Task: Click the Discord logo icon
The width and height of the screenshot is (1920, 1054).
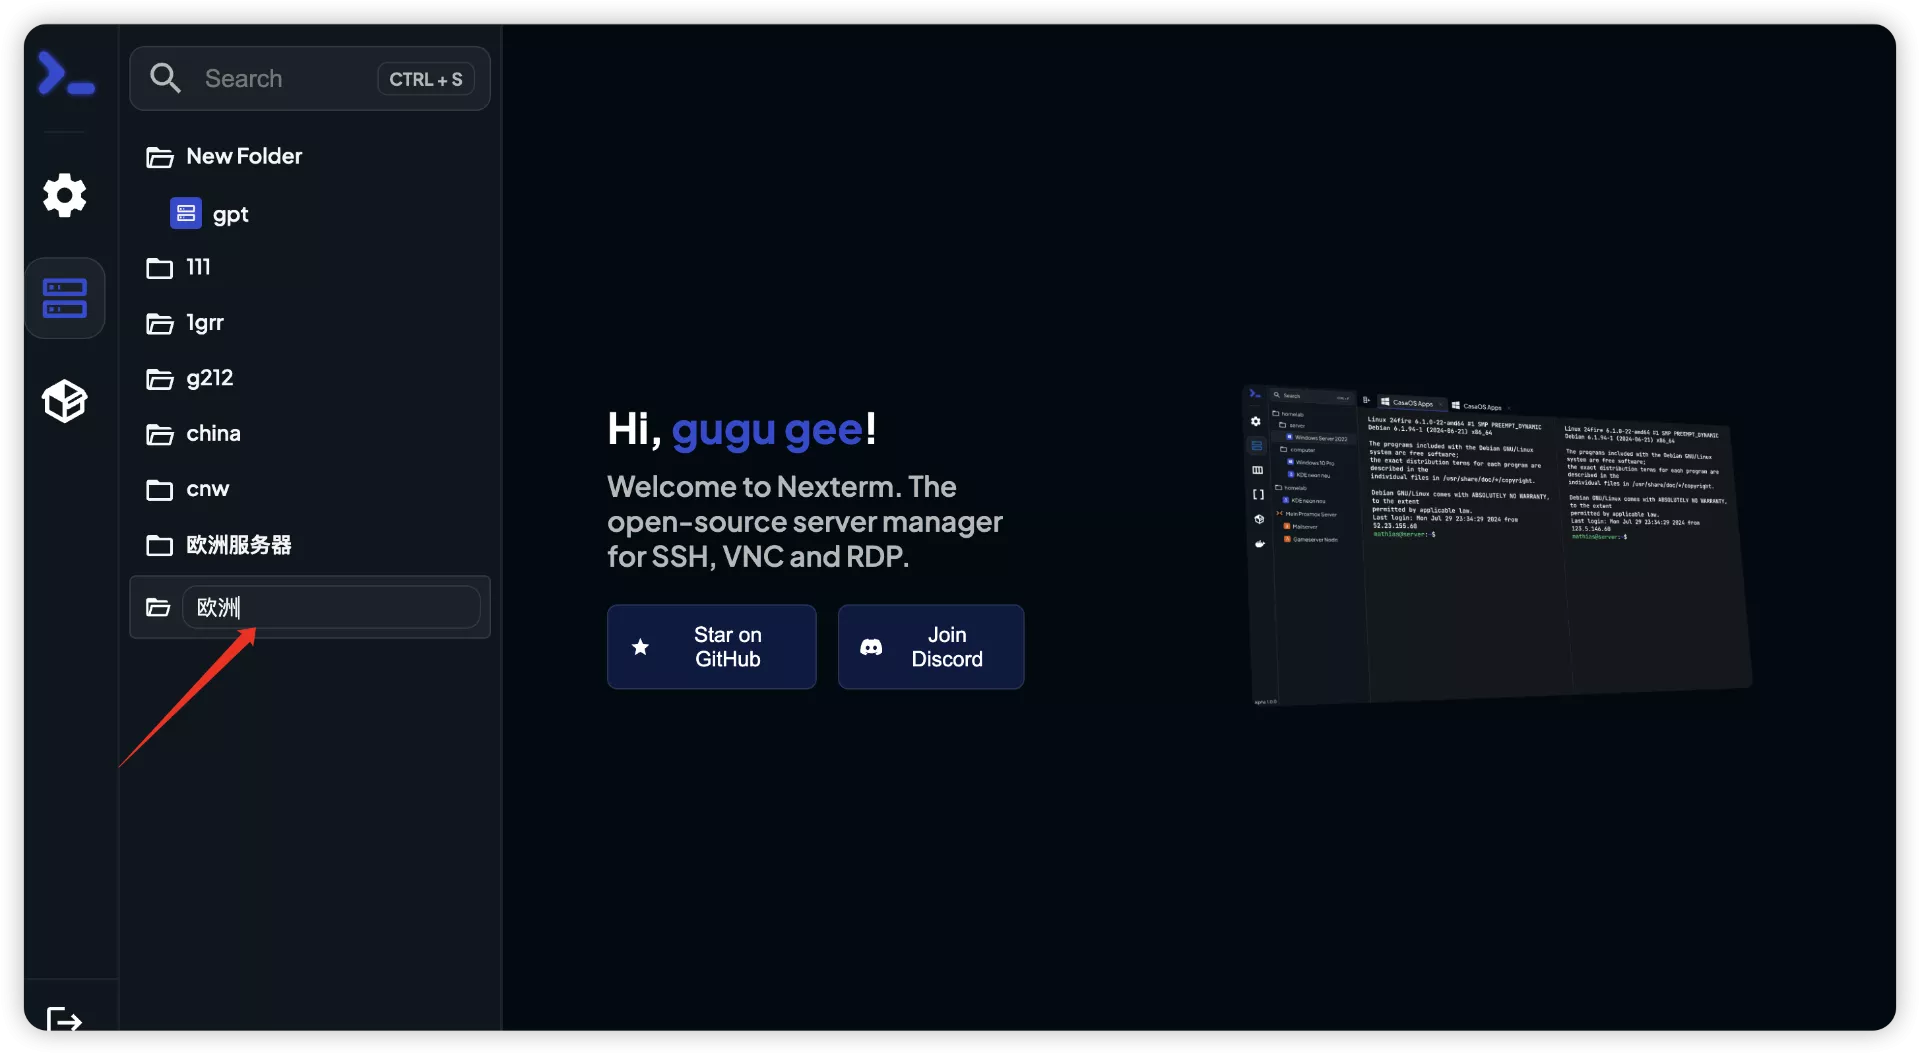Action: coord(871,647)
